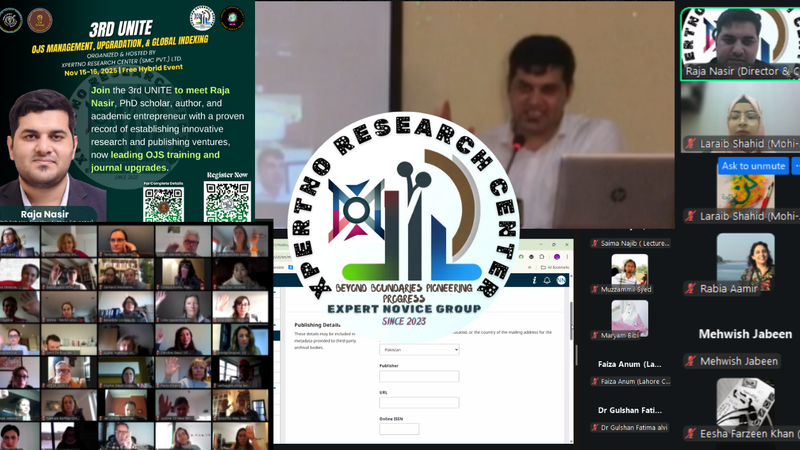Viewport: 800px width, 450px height.
Task: Click the Publisher text field
Action: coord(419,377)
